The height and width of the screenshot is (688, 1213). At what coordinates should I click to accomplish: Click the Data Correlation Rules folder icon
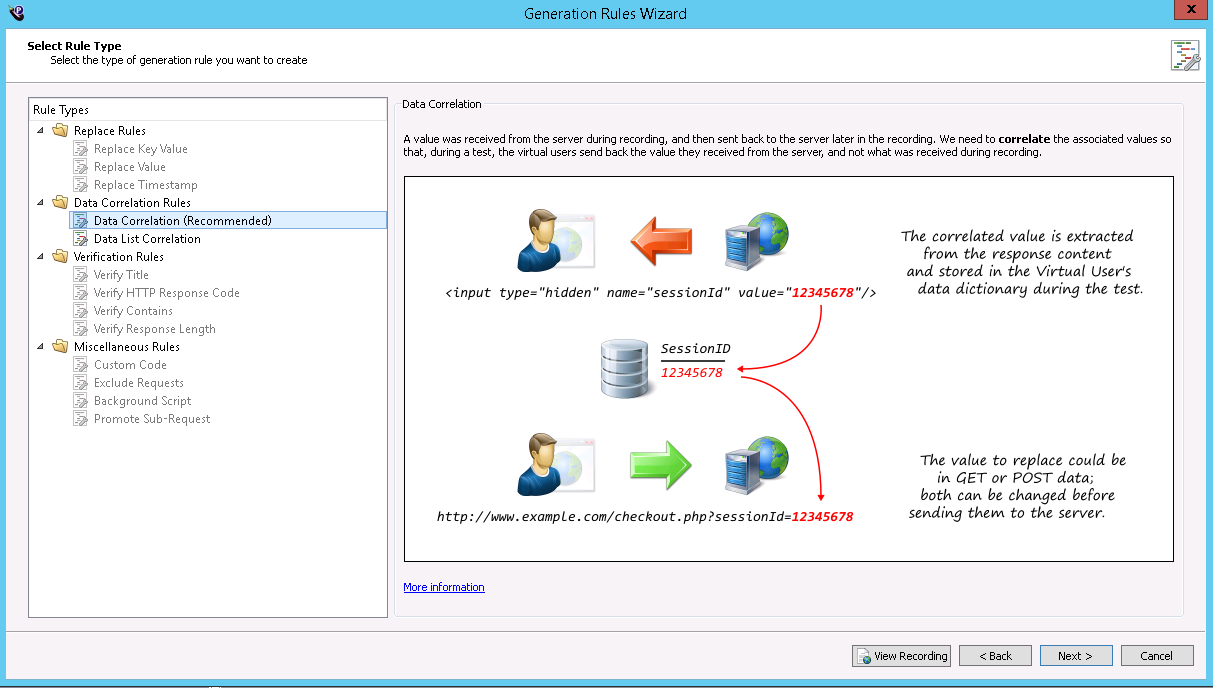point(60,203)
